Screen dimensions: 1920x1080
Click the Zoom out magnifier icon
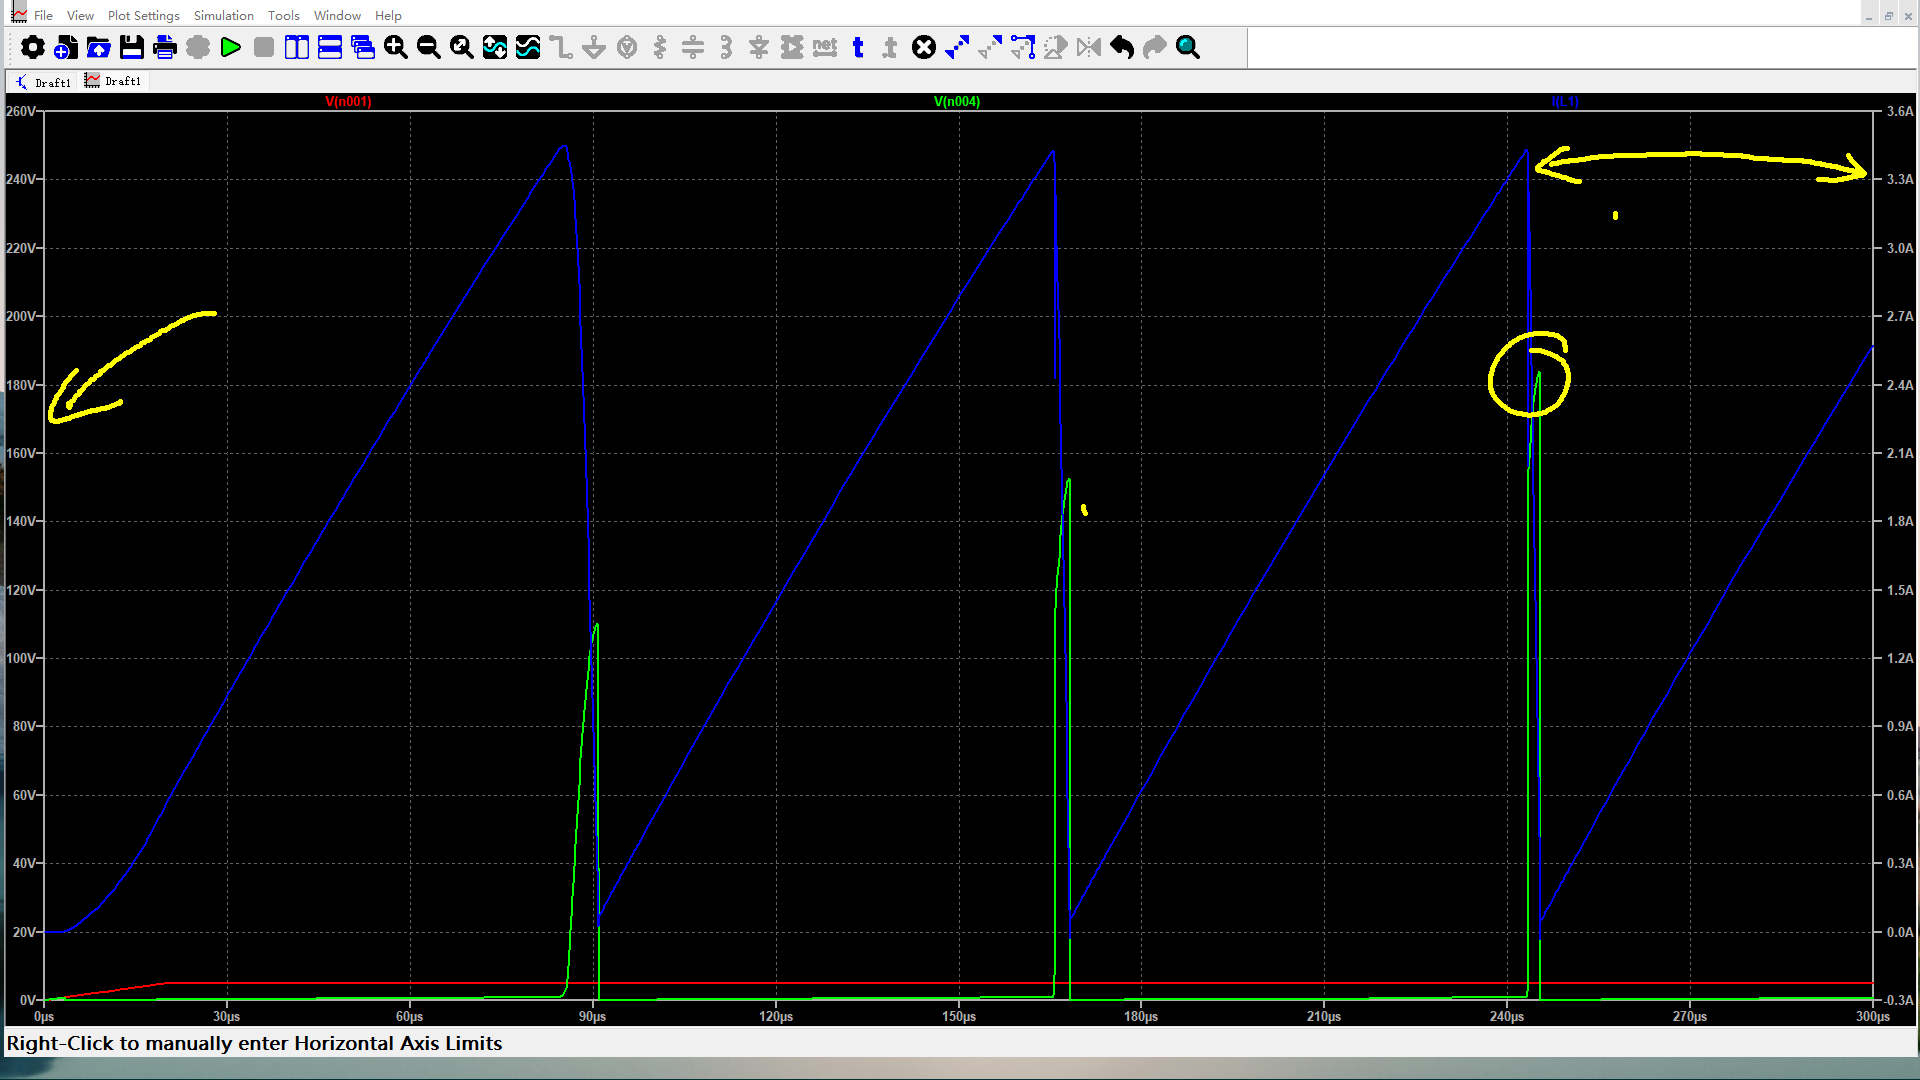[x=429, y=47]
